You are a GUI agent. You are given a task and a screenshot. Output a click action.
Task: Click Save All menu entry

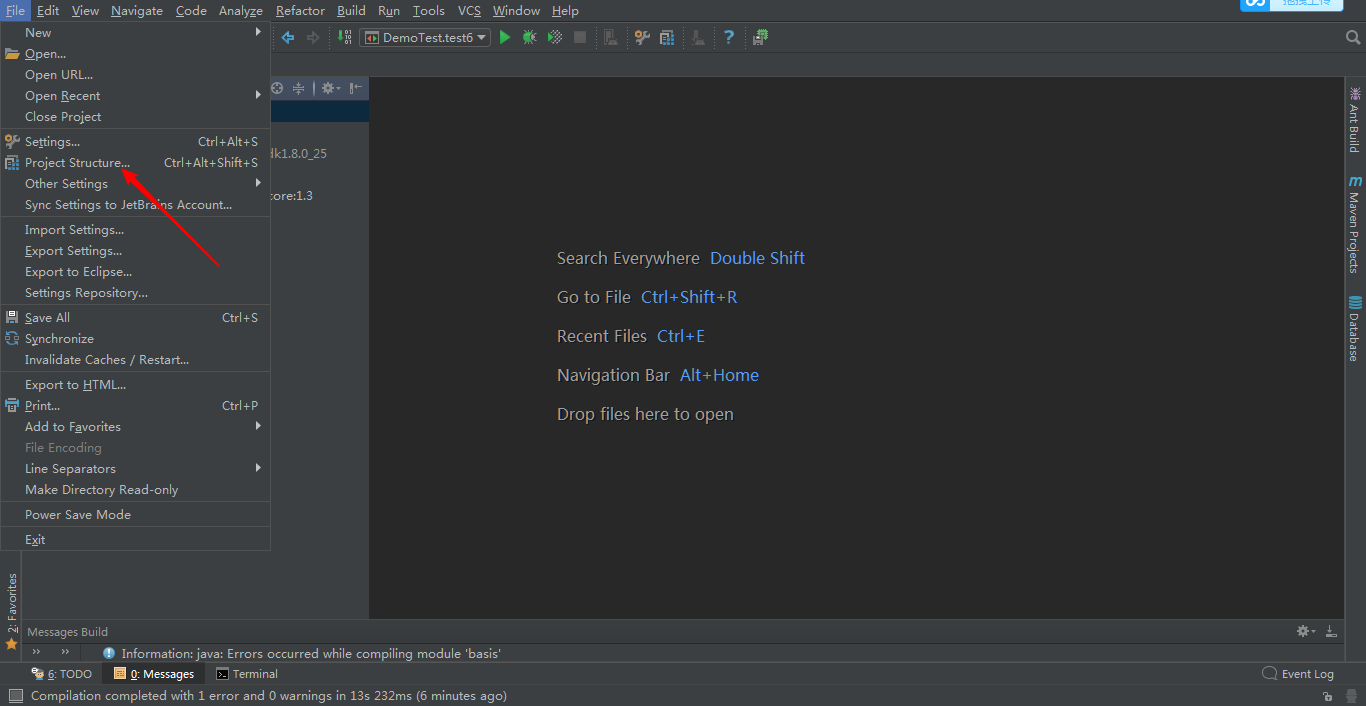tap(135, 317)
